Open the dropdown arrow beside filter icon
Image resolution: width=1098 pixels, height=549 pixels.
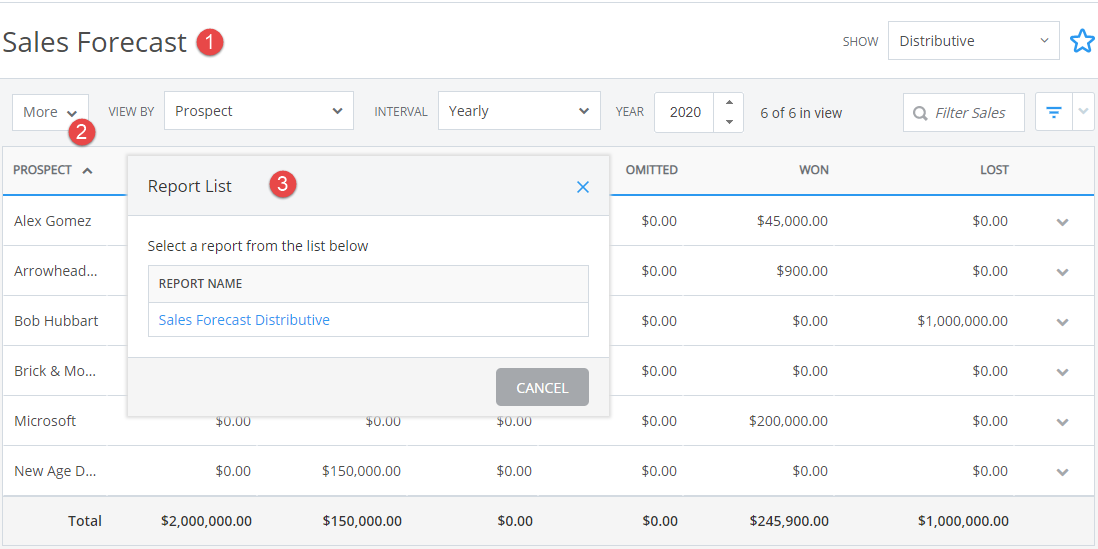tap(1083, 112)
